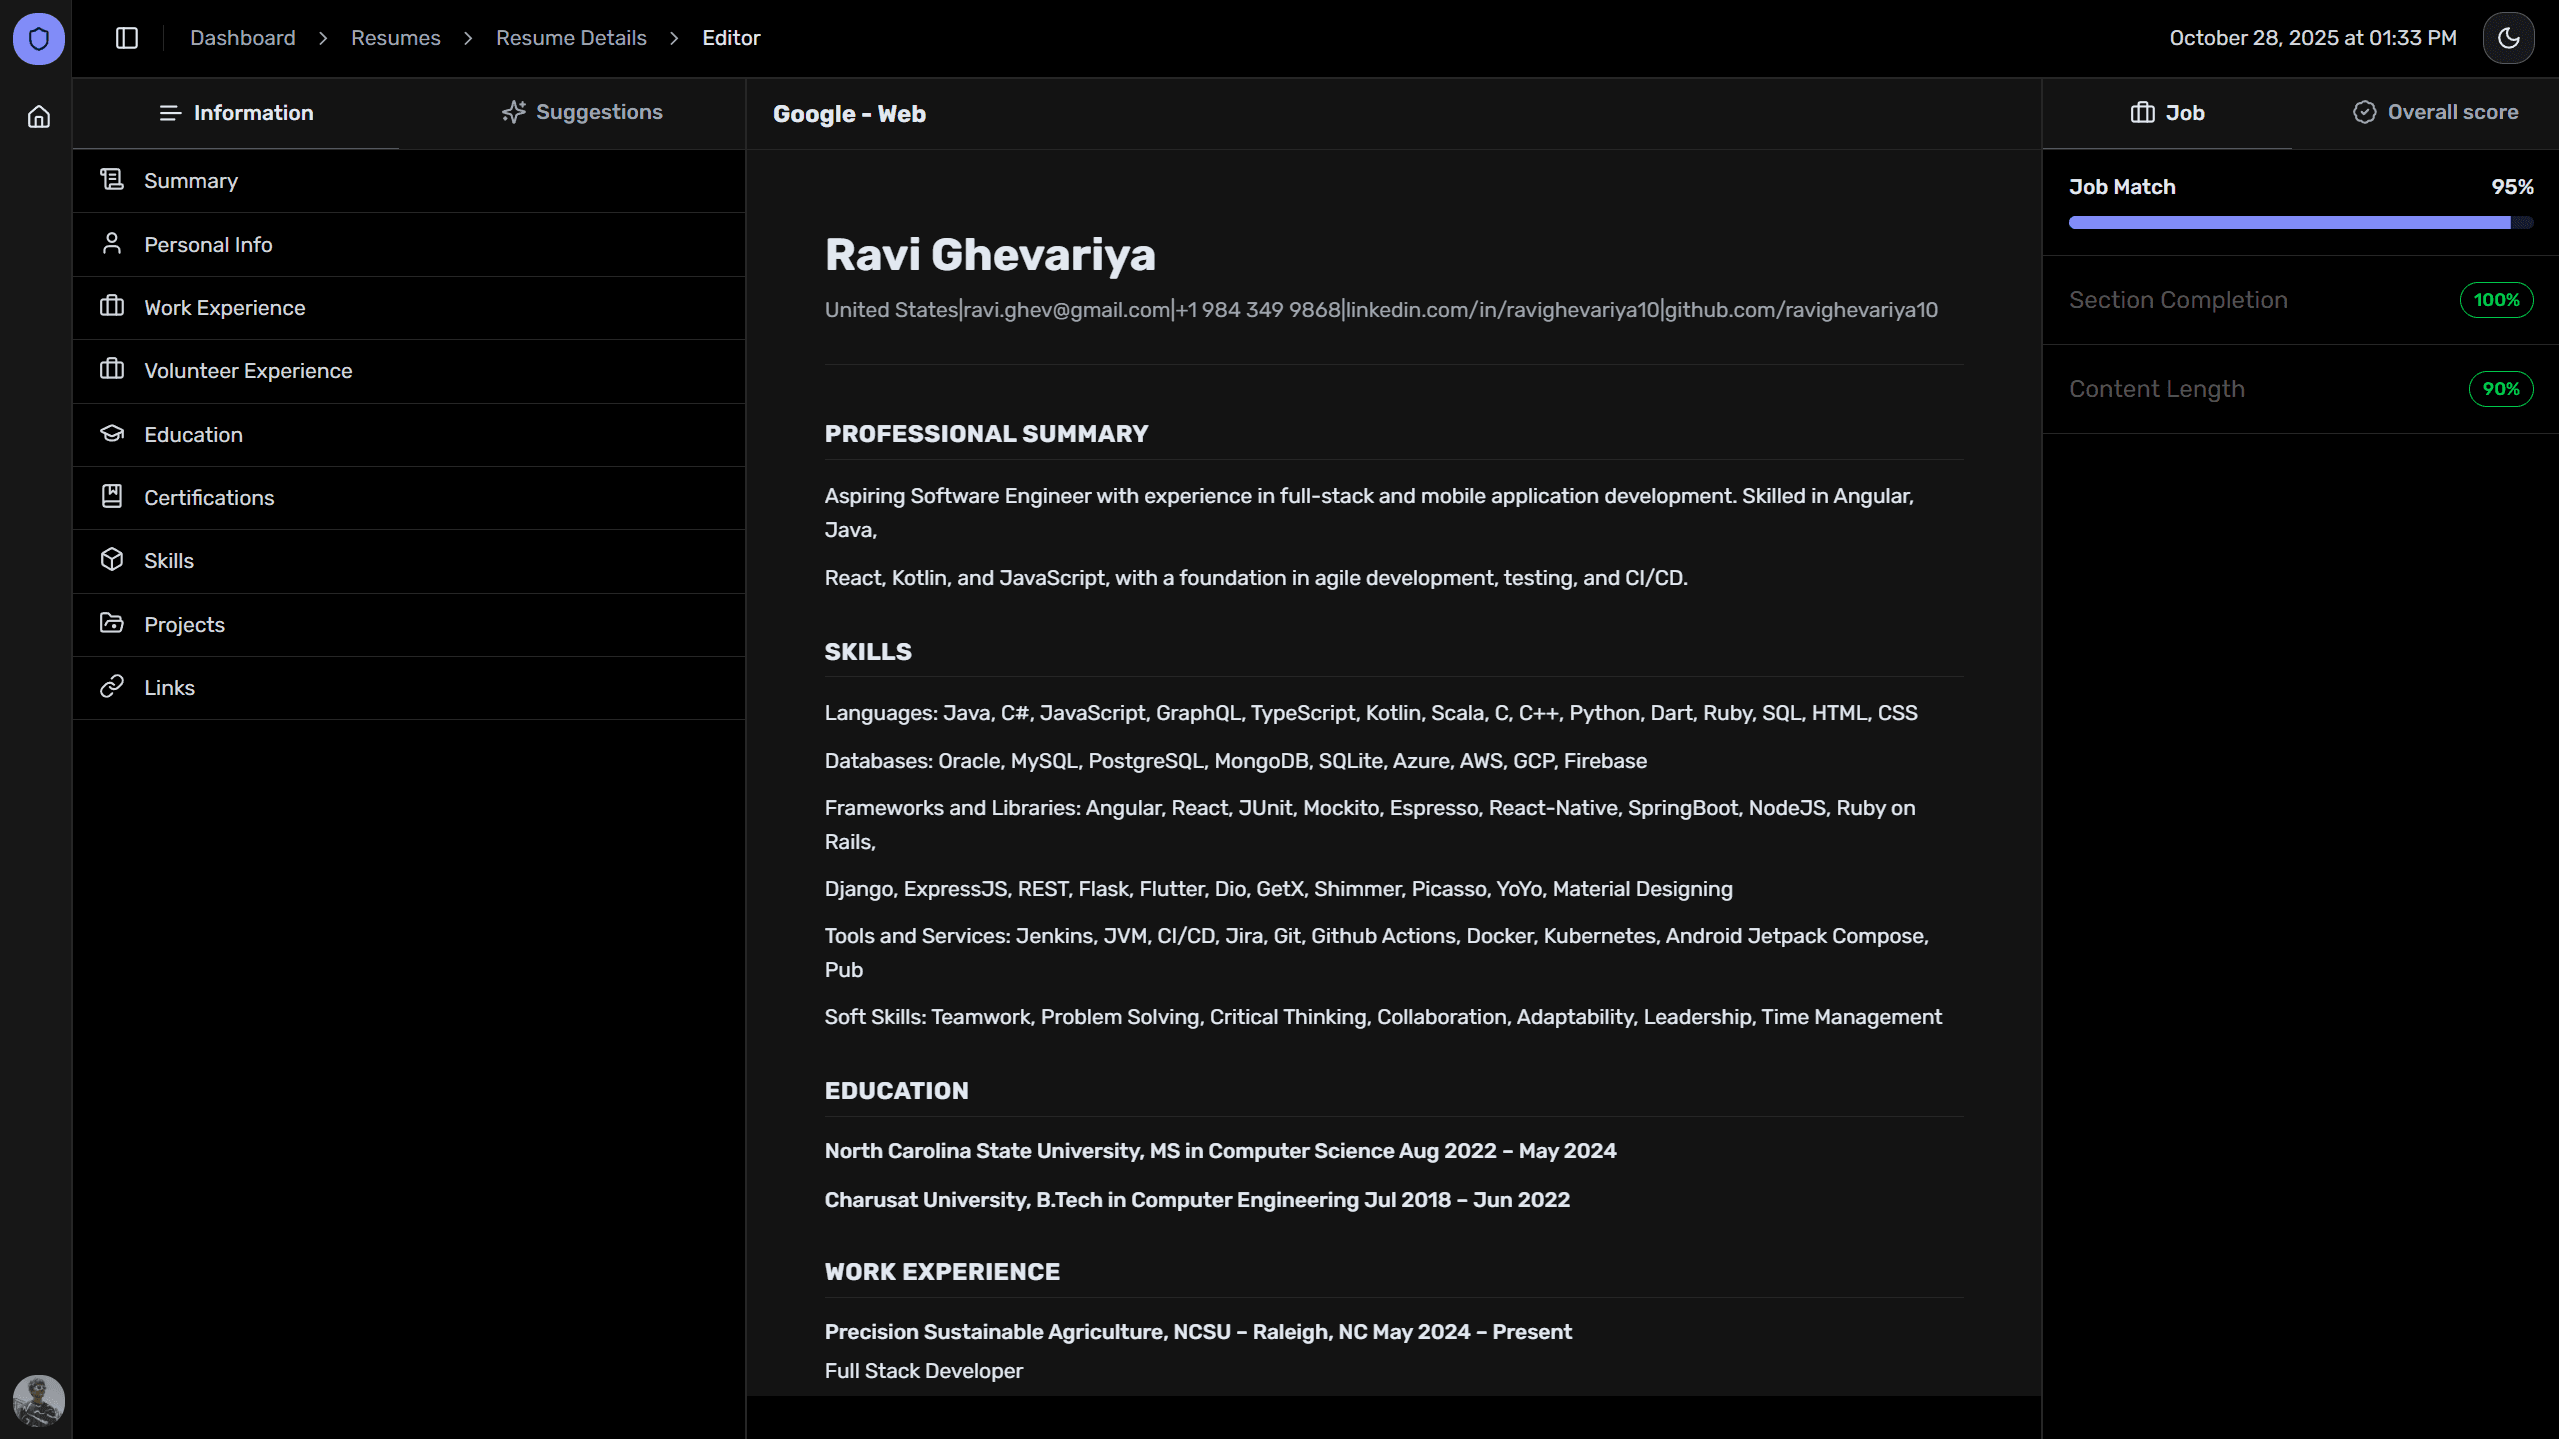Switch to the Suggestions tab
Viewport: 2559px width, 1439px height.
584,112
